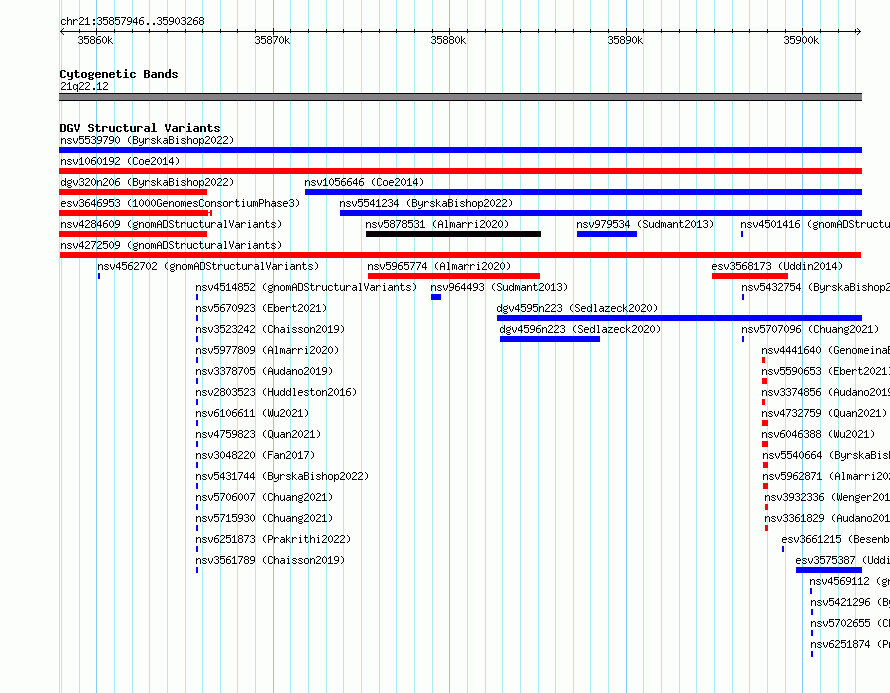Image resolution: width=890 pixels, height=693 pixels.
Task: Open nsv5590653 (Ebert2021) label
Action: 826,371
